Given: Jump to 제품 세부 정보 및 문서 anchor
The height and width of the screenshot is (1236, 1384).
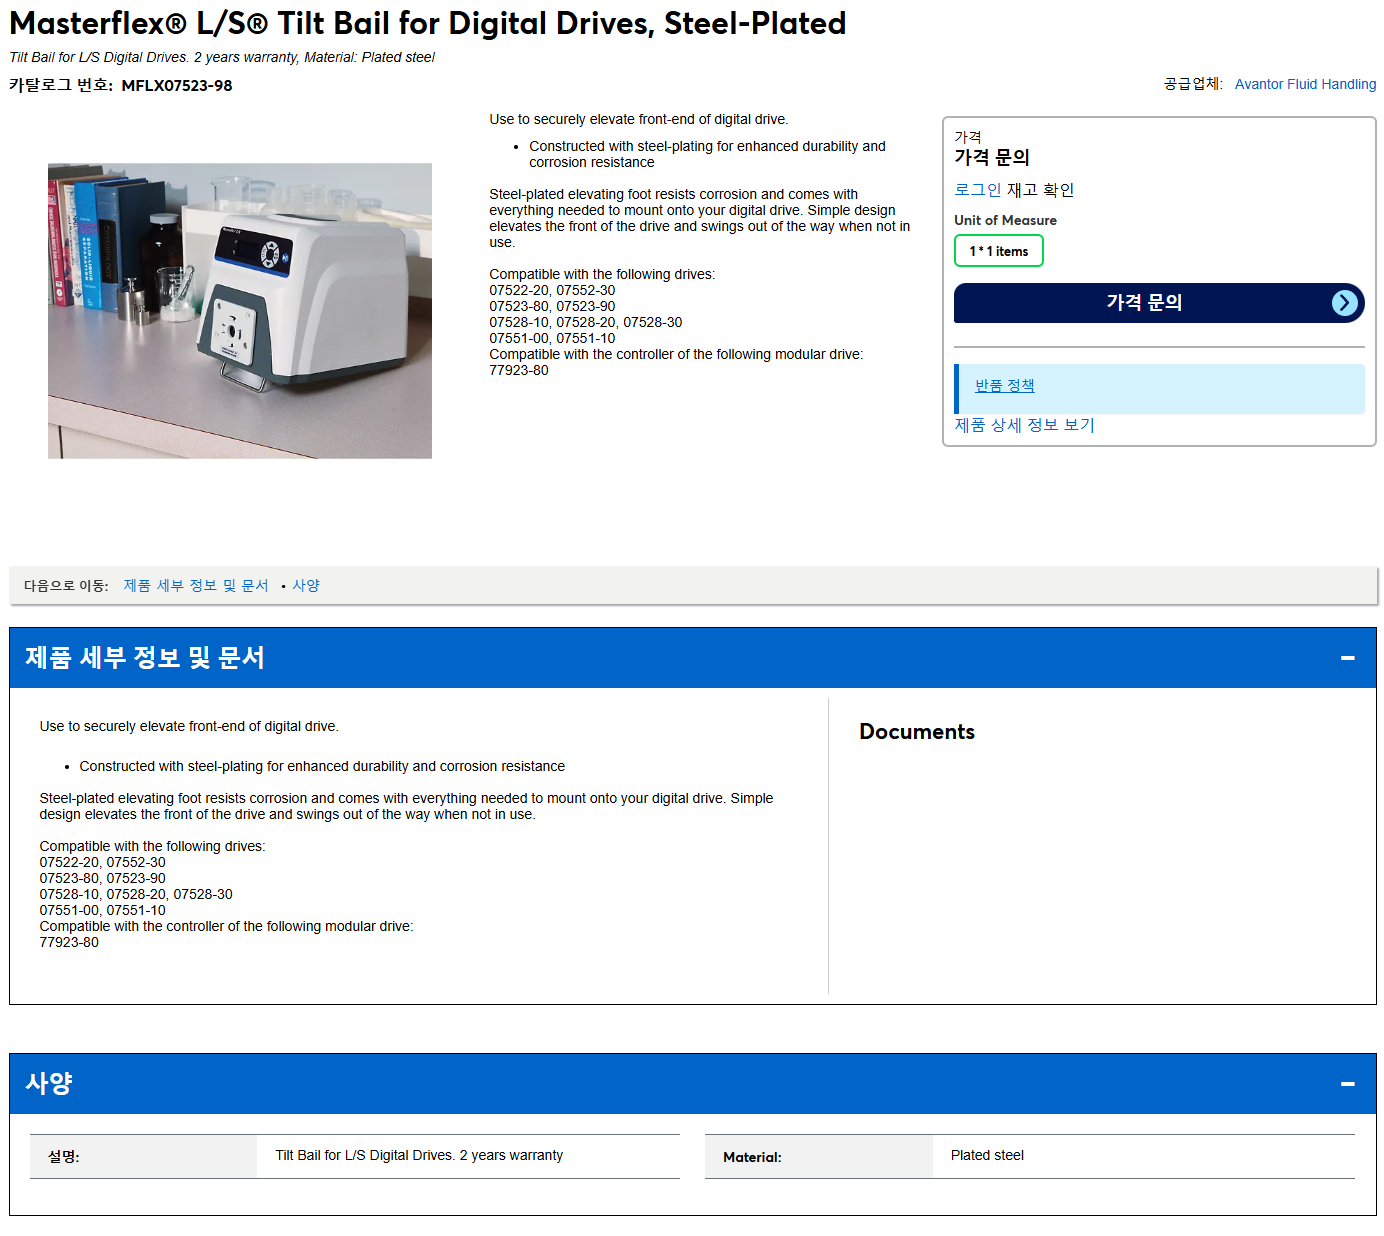Looking at the screenshot, I should (x=196, y=586).
